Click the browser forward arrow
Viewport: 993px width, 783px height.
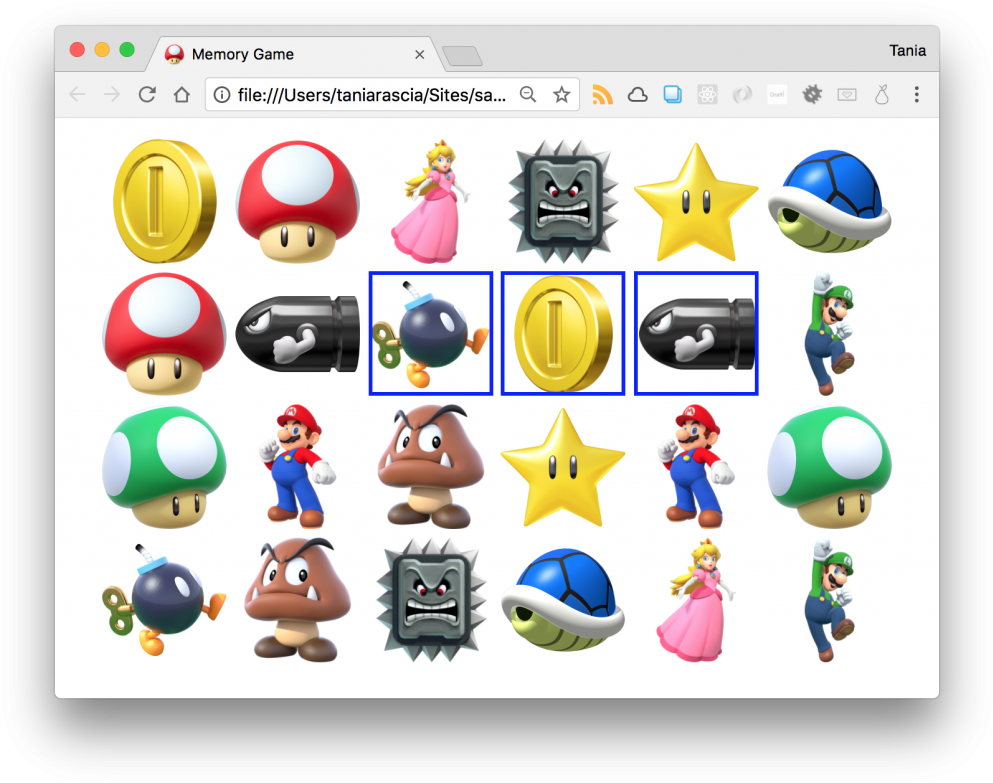pos(112,95)
